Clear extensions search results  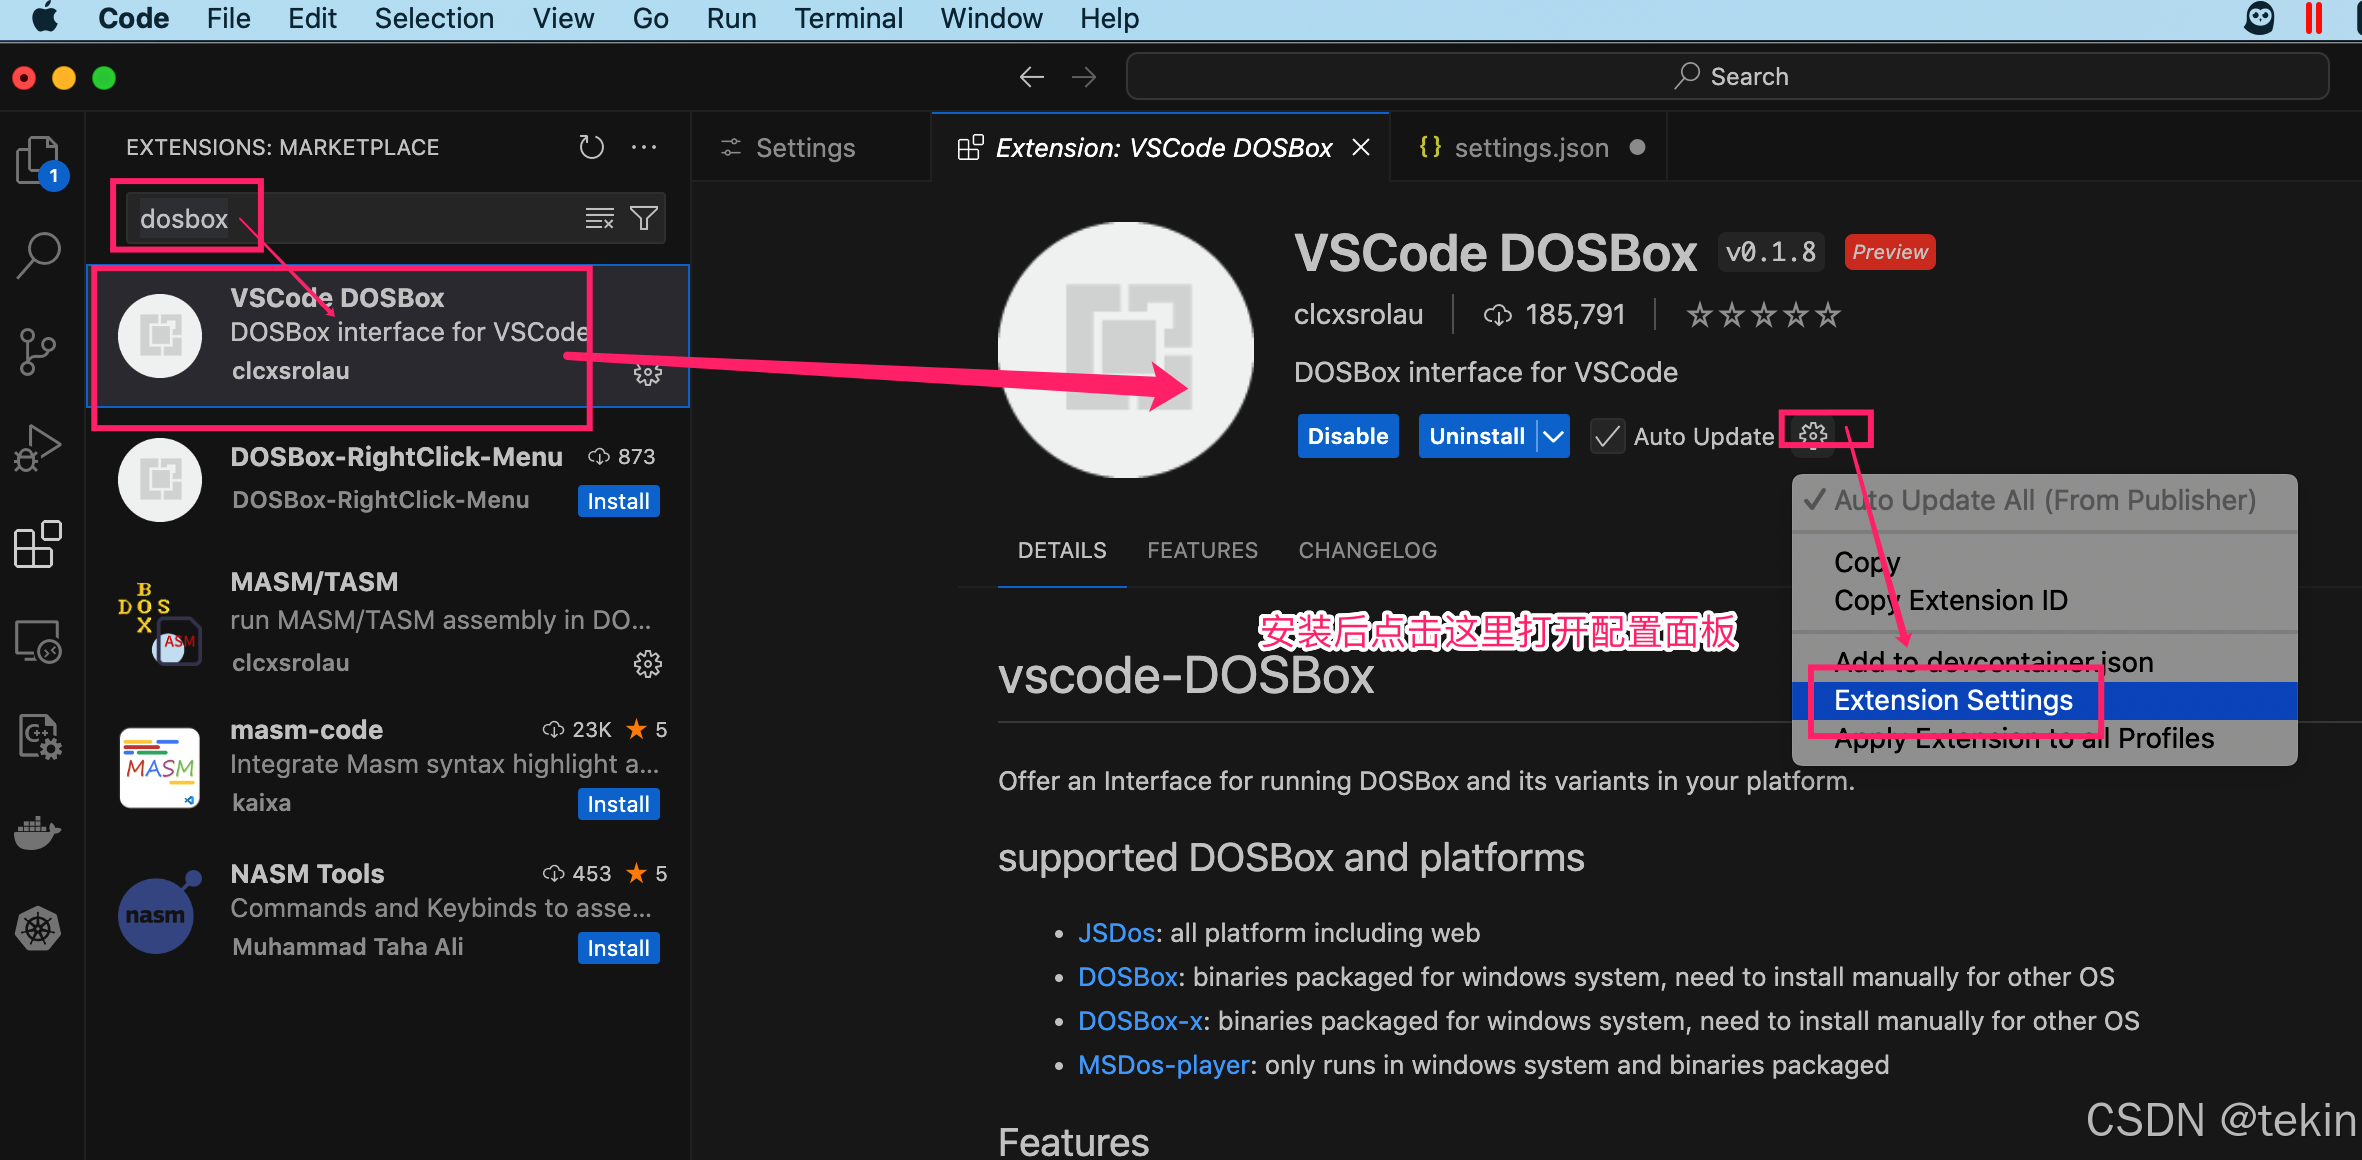pos(599,218)
